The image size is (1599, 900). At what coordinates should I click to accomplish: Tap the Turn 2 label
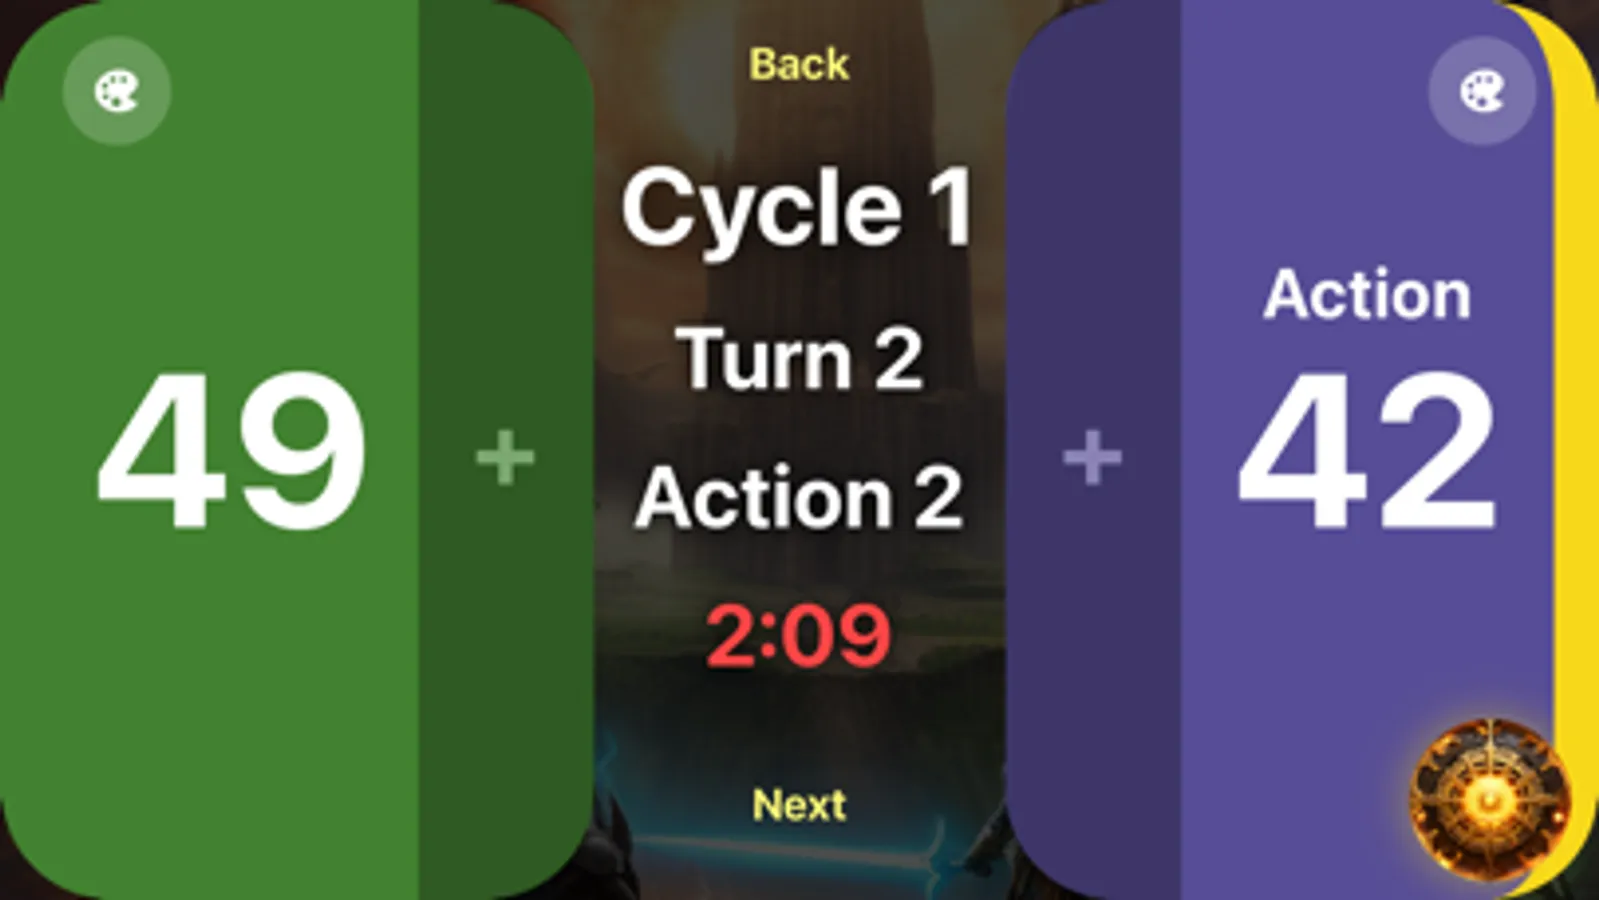[799, 359]
